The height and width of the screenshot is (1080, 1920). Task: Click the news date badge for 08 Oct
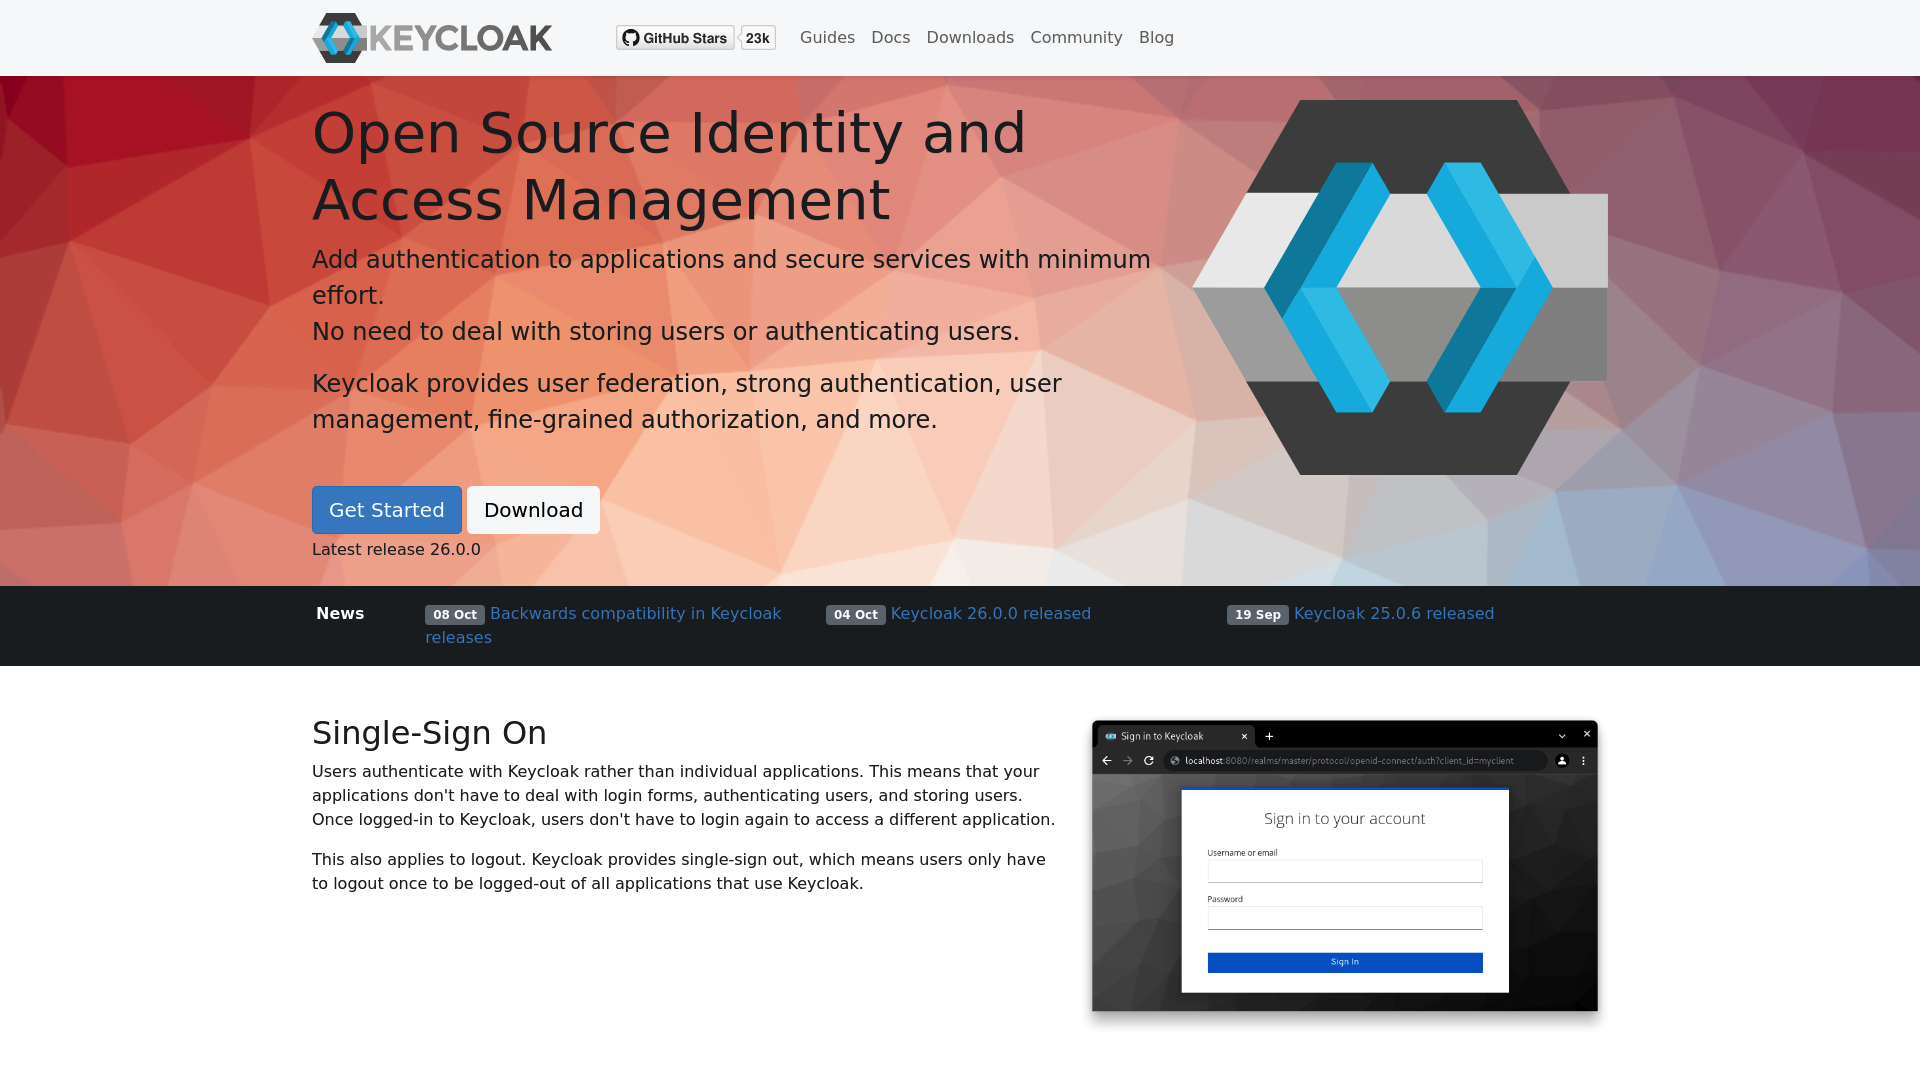454,613
